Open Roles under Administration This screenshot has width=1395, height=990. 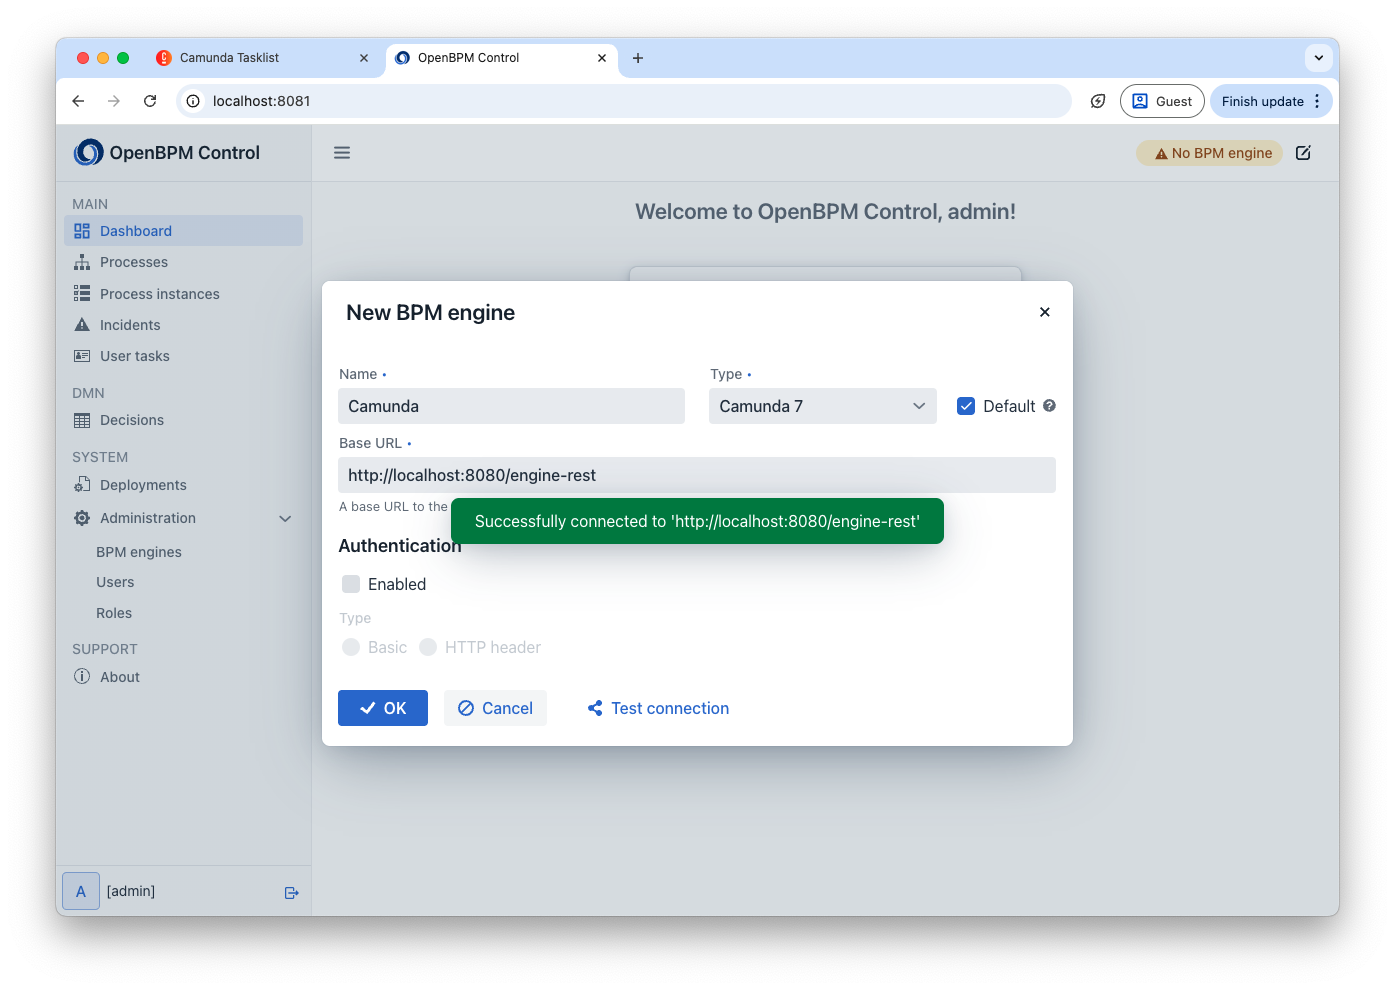(114, 613)
